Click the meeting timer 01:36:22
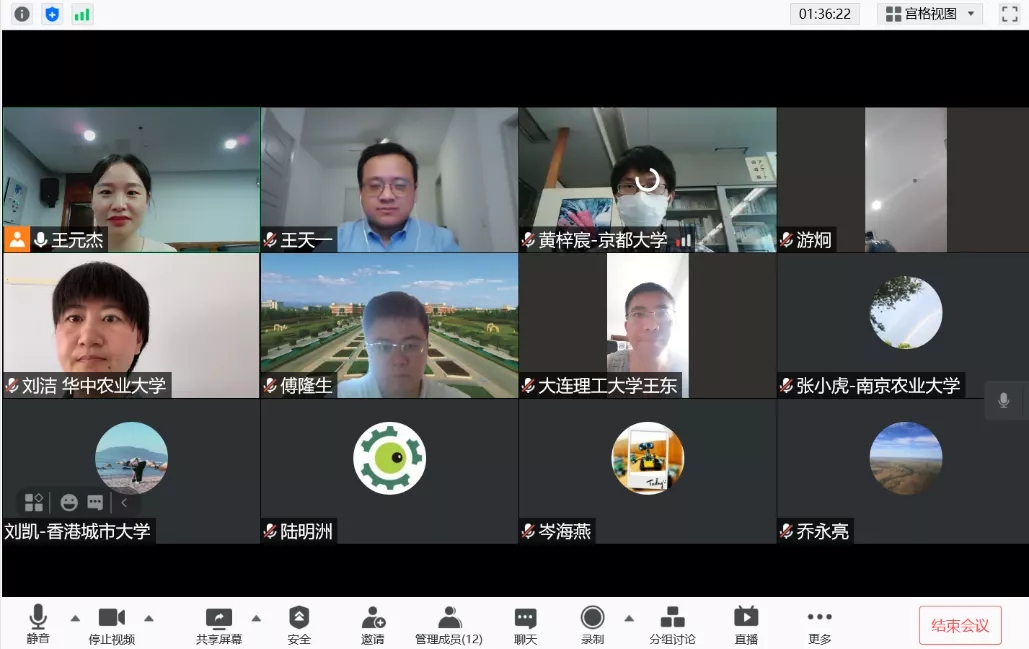The image size is (1029, 649). pyautogui.click(x=824, y=14)
